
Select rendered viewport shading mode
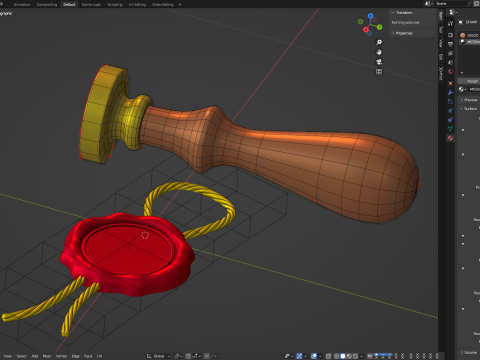pos(355,356)
